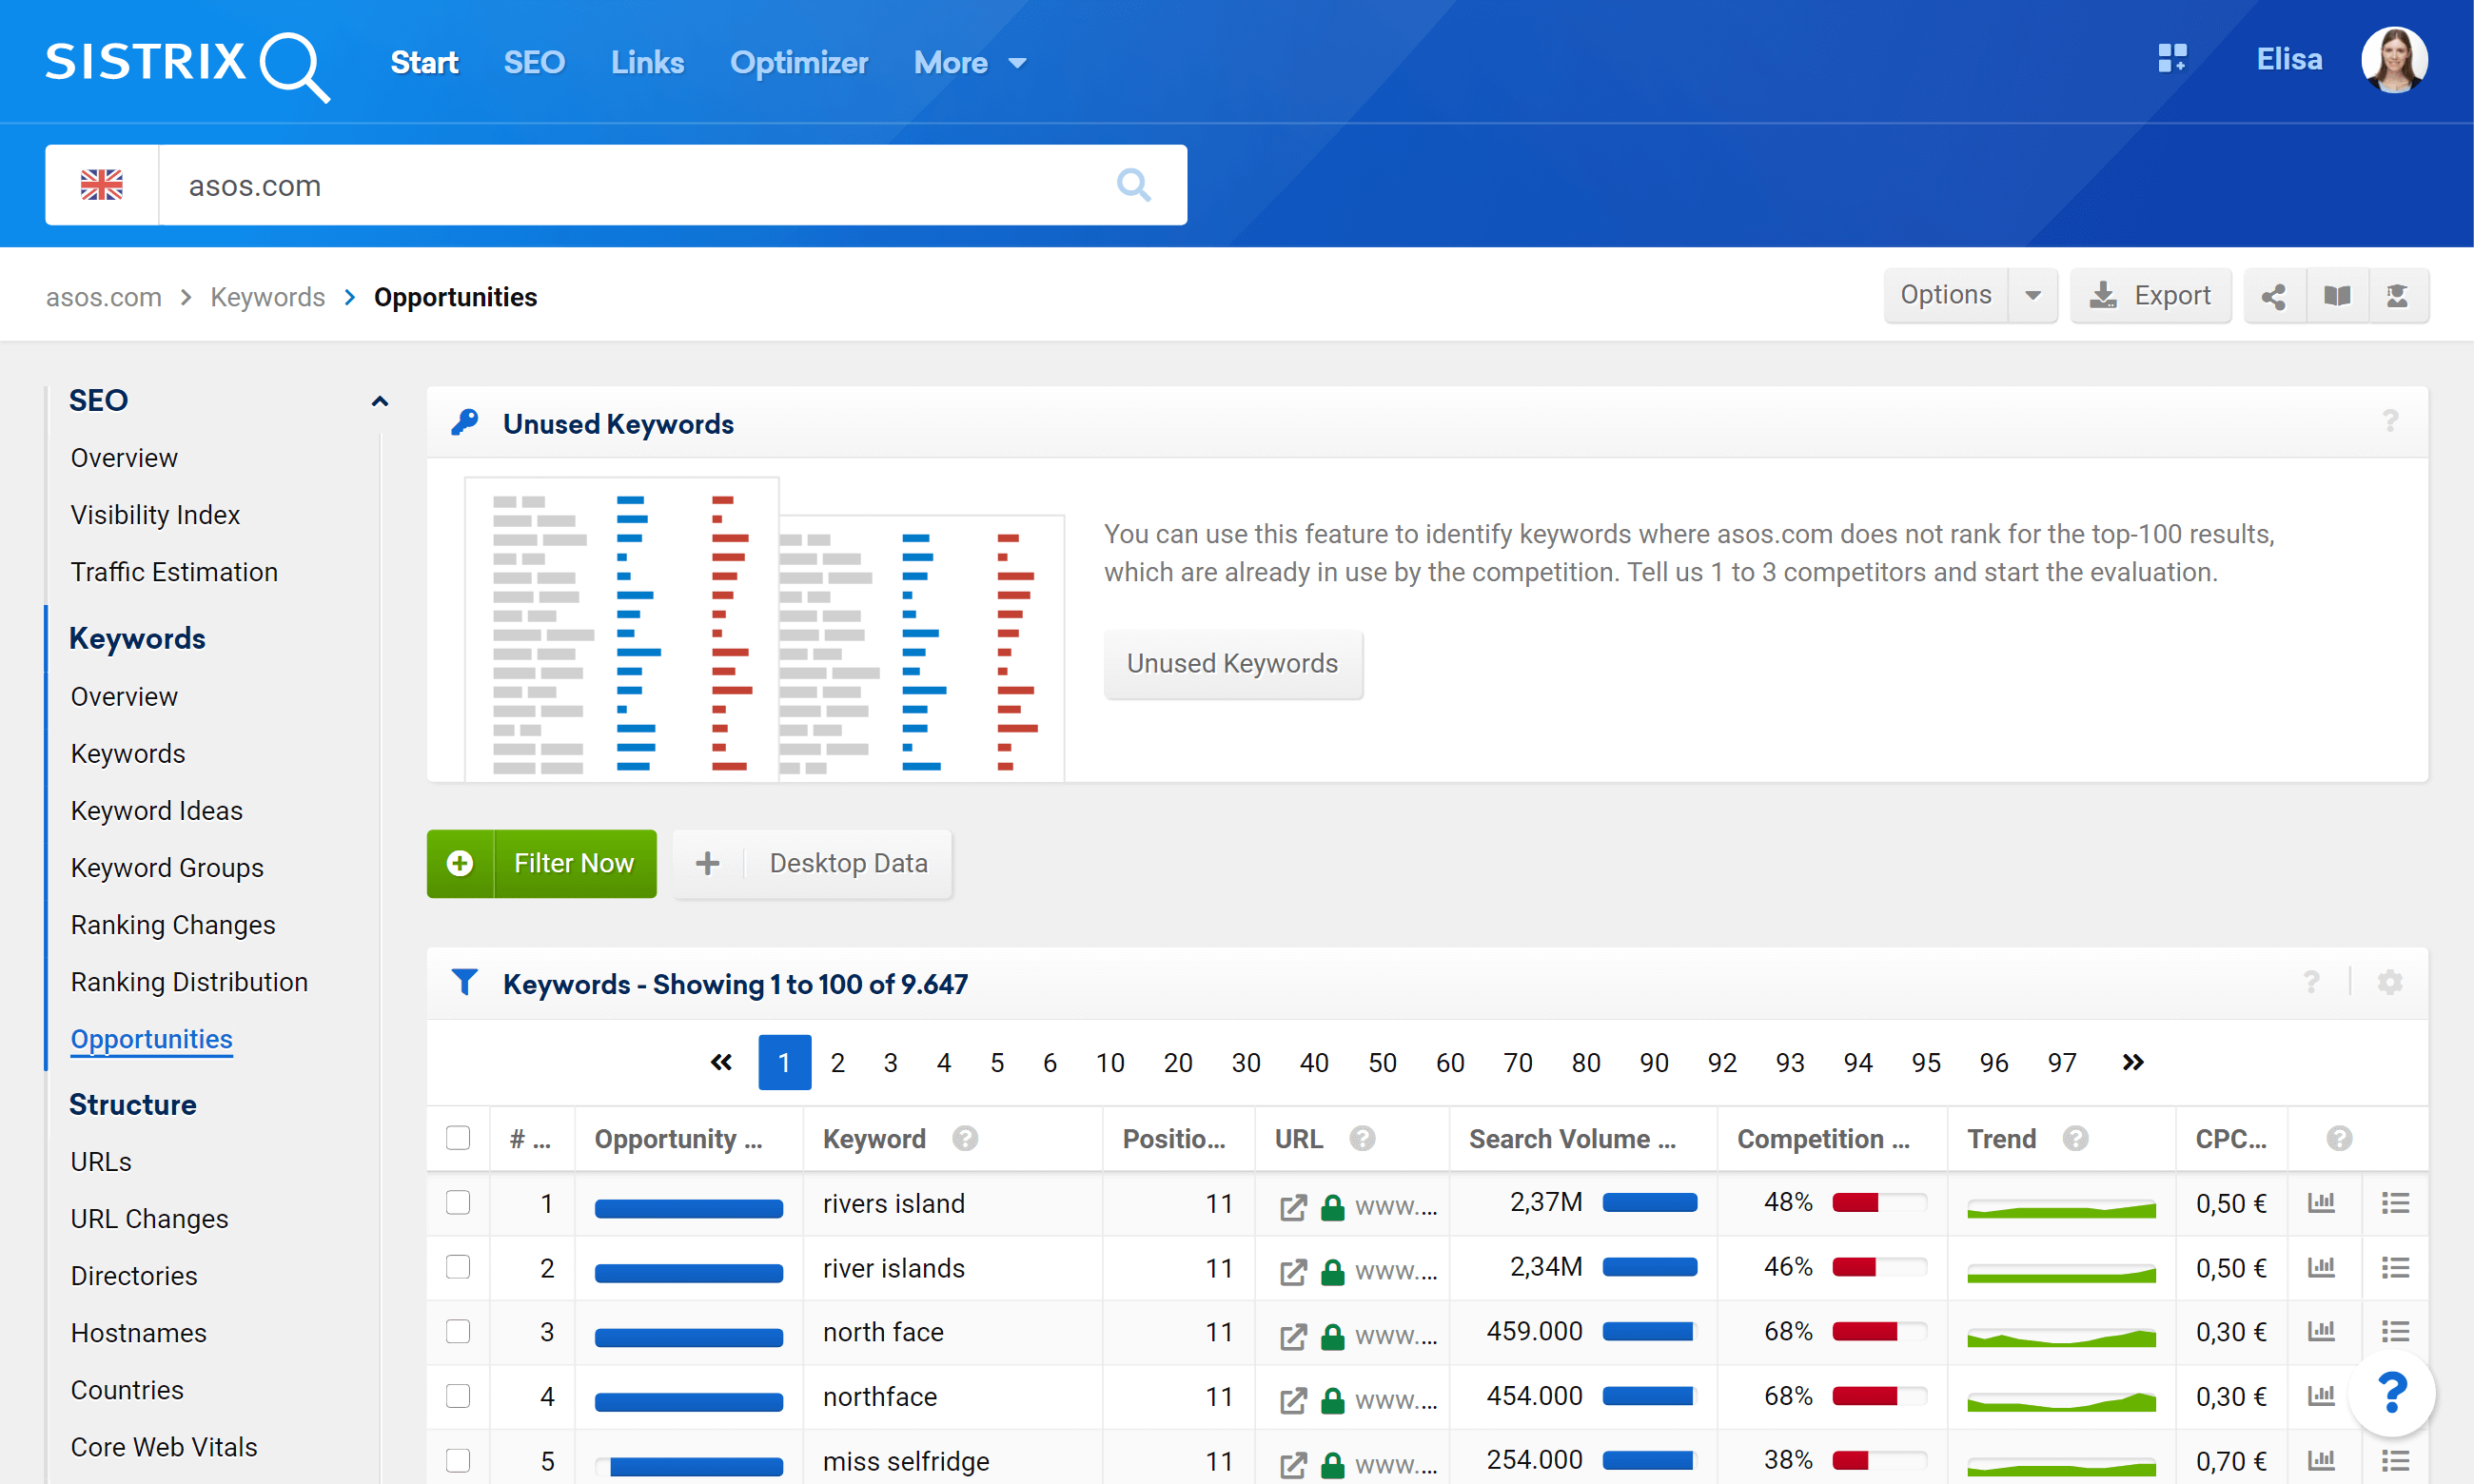Go to asos.com breadcrumb link
2474x1484 pixels.
coord(103,297)
